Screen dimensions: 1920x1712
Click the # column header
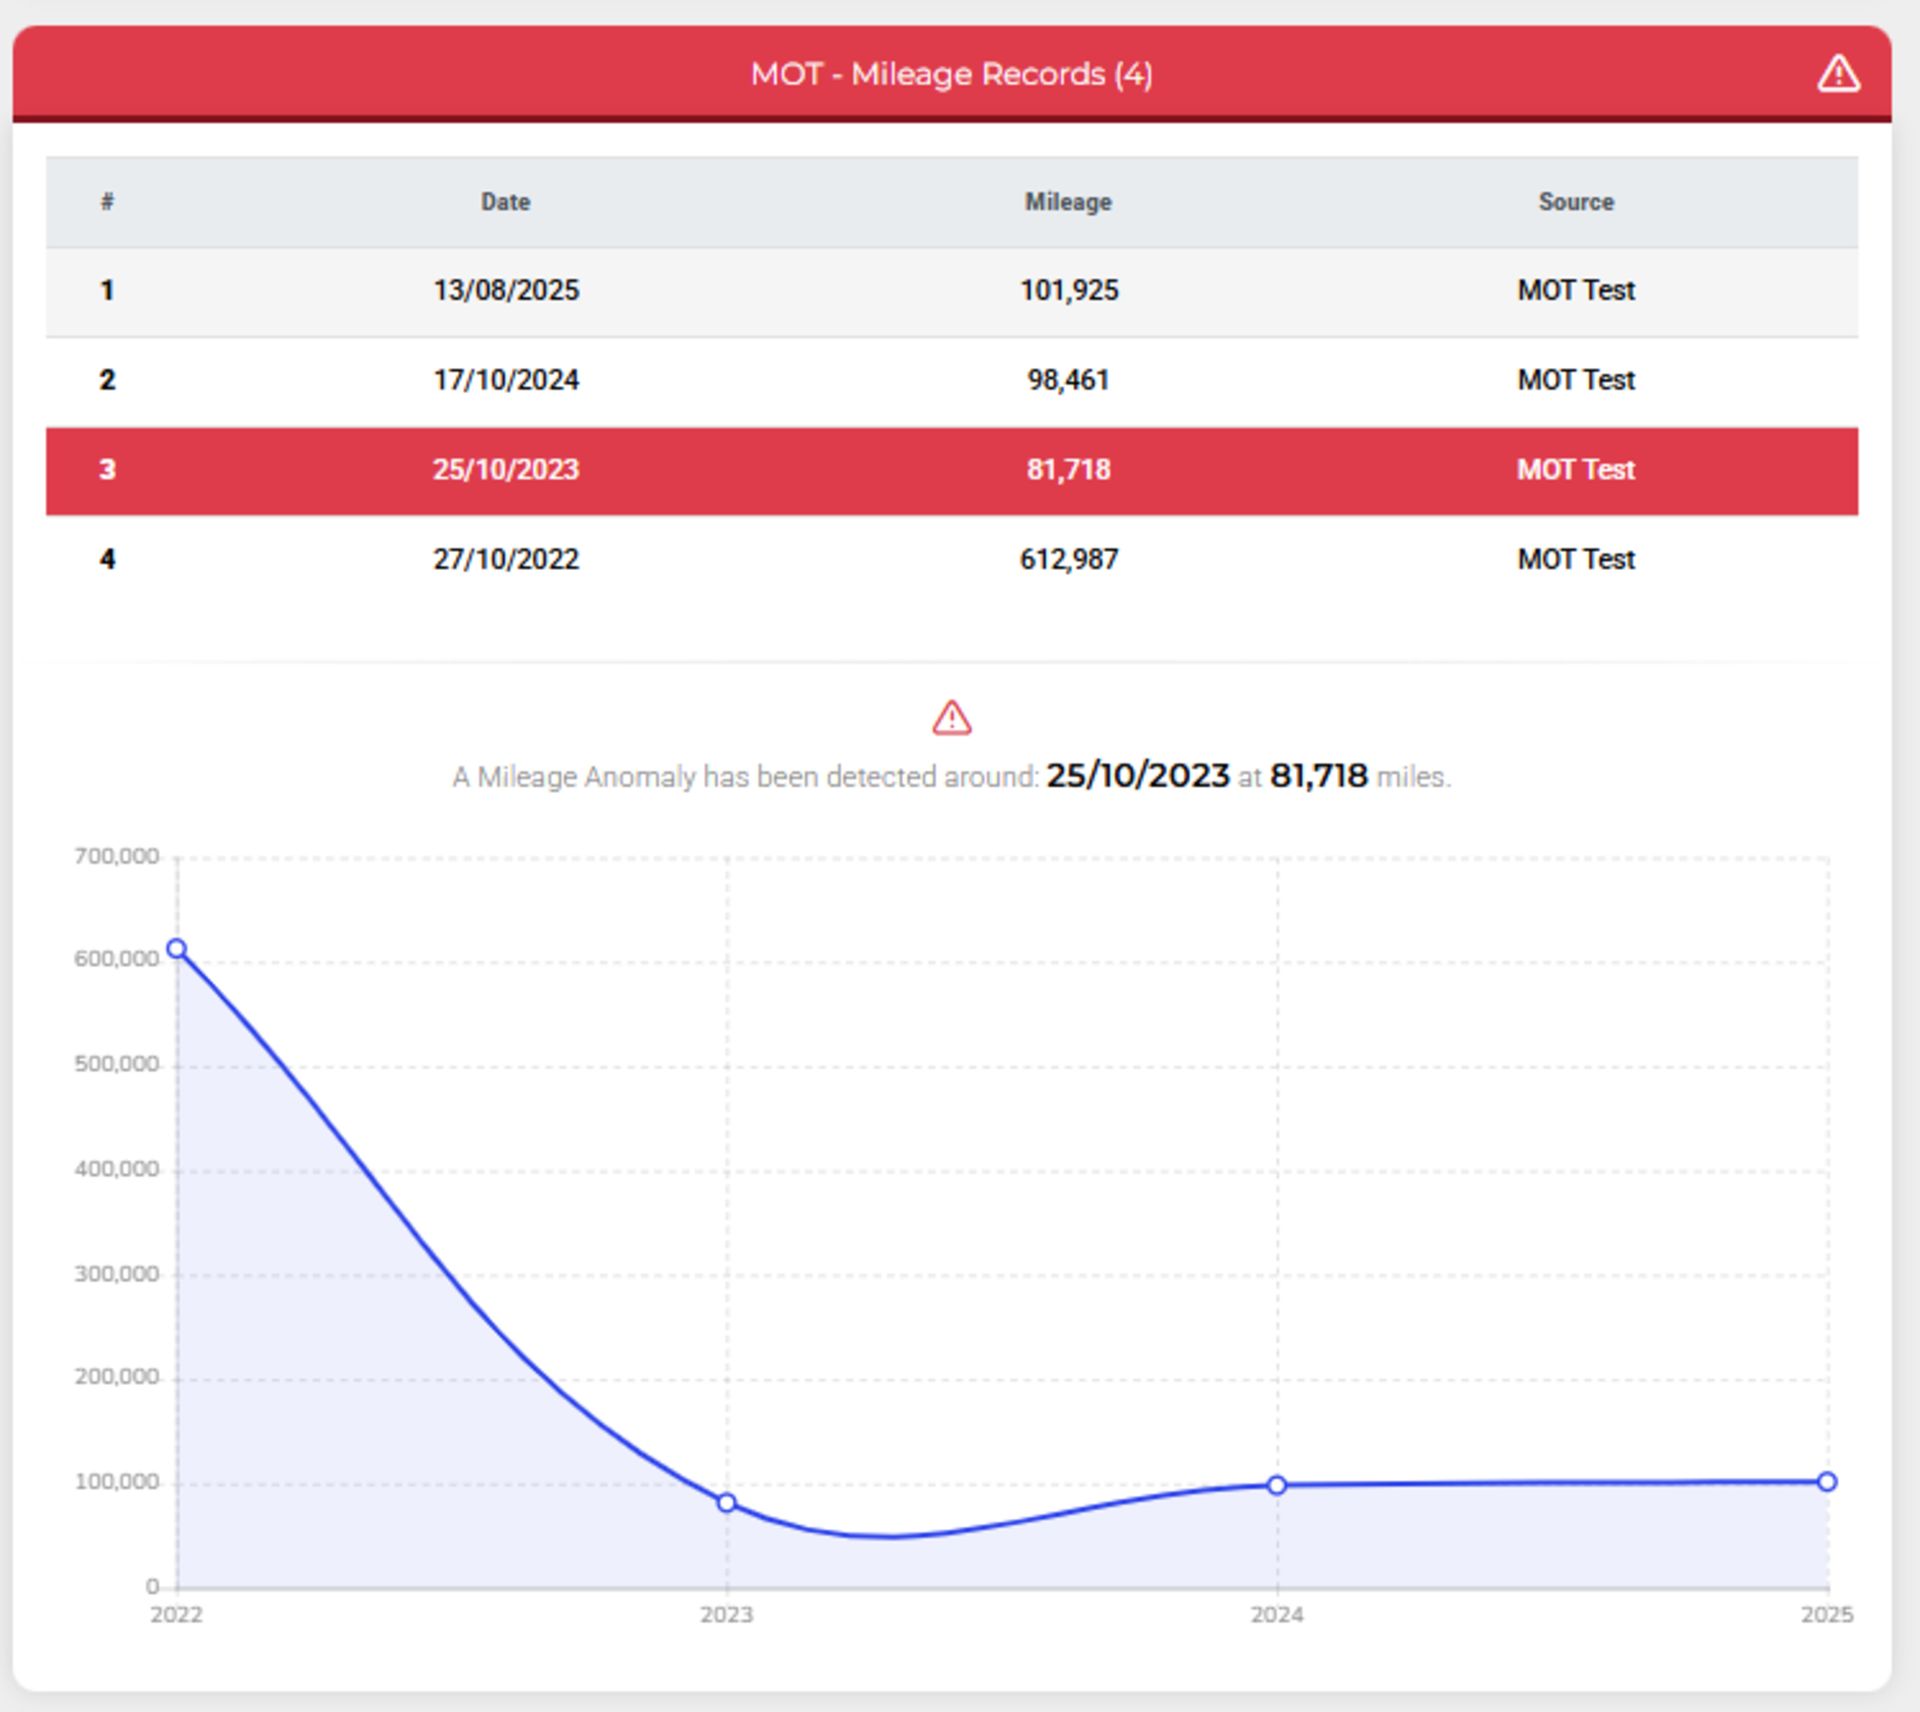click(107, 202)
